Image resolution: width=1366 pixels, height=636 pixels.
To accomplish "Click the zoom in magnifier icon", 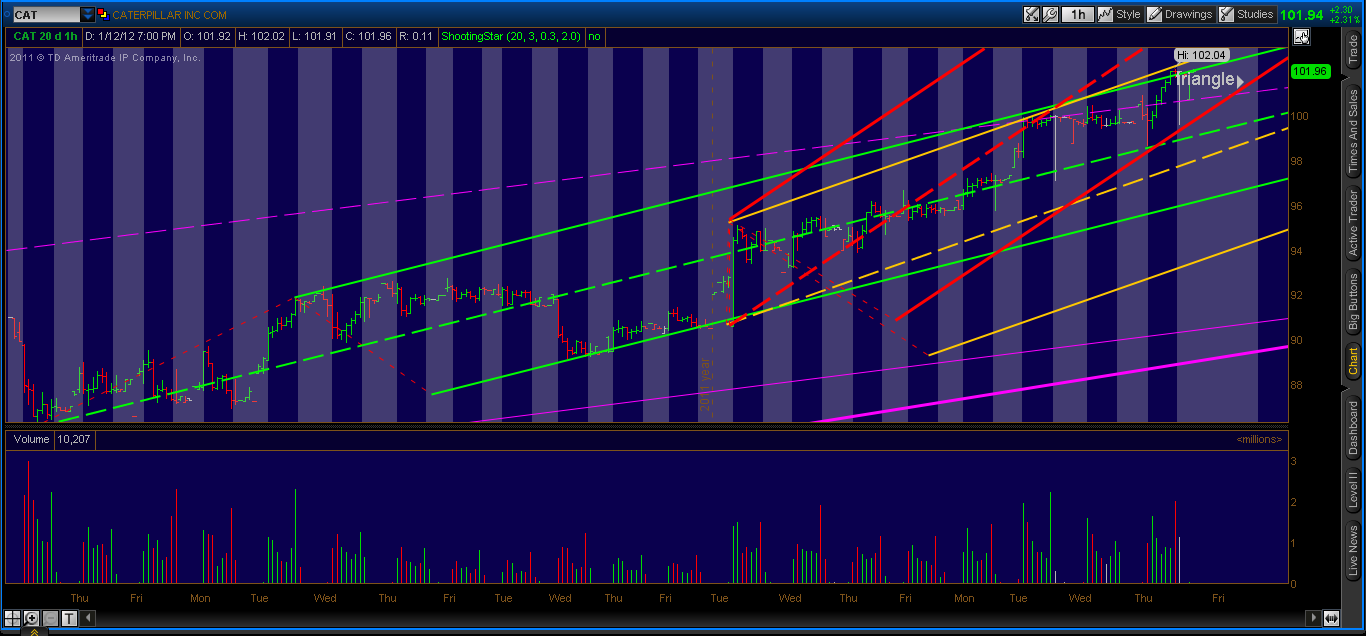I will pyautogui.click(x=32, y=618).
